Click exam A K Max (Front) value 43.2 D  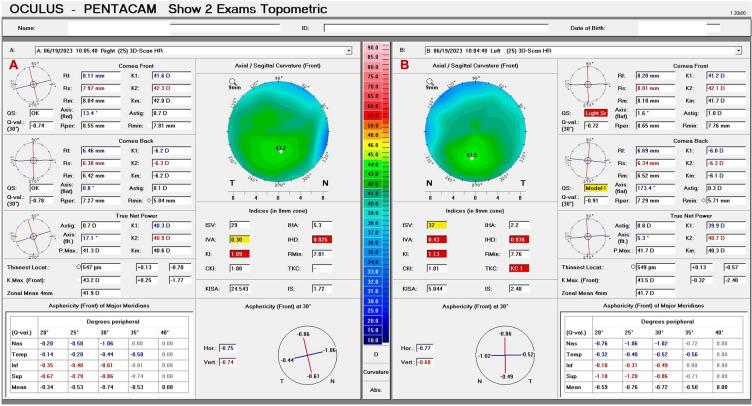[x=101, y=280]
